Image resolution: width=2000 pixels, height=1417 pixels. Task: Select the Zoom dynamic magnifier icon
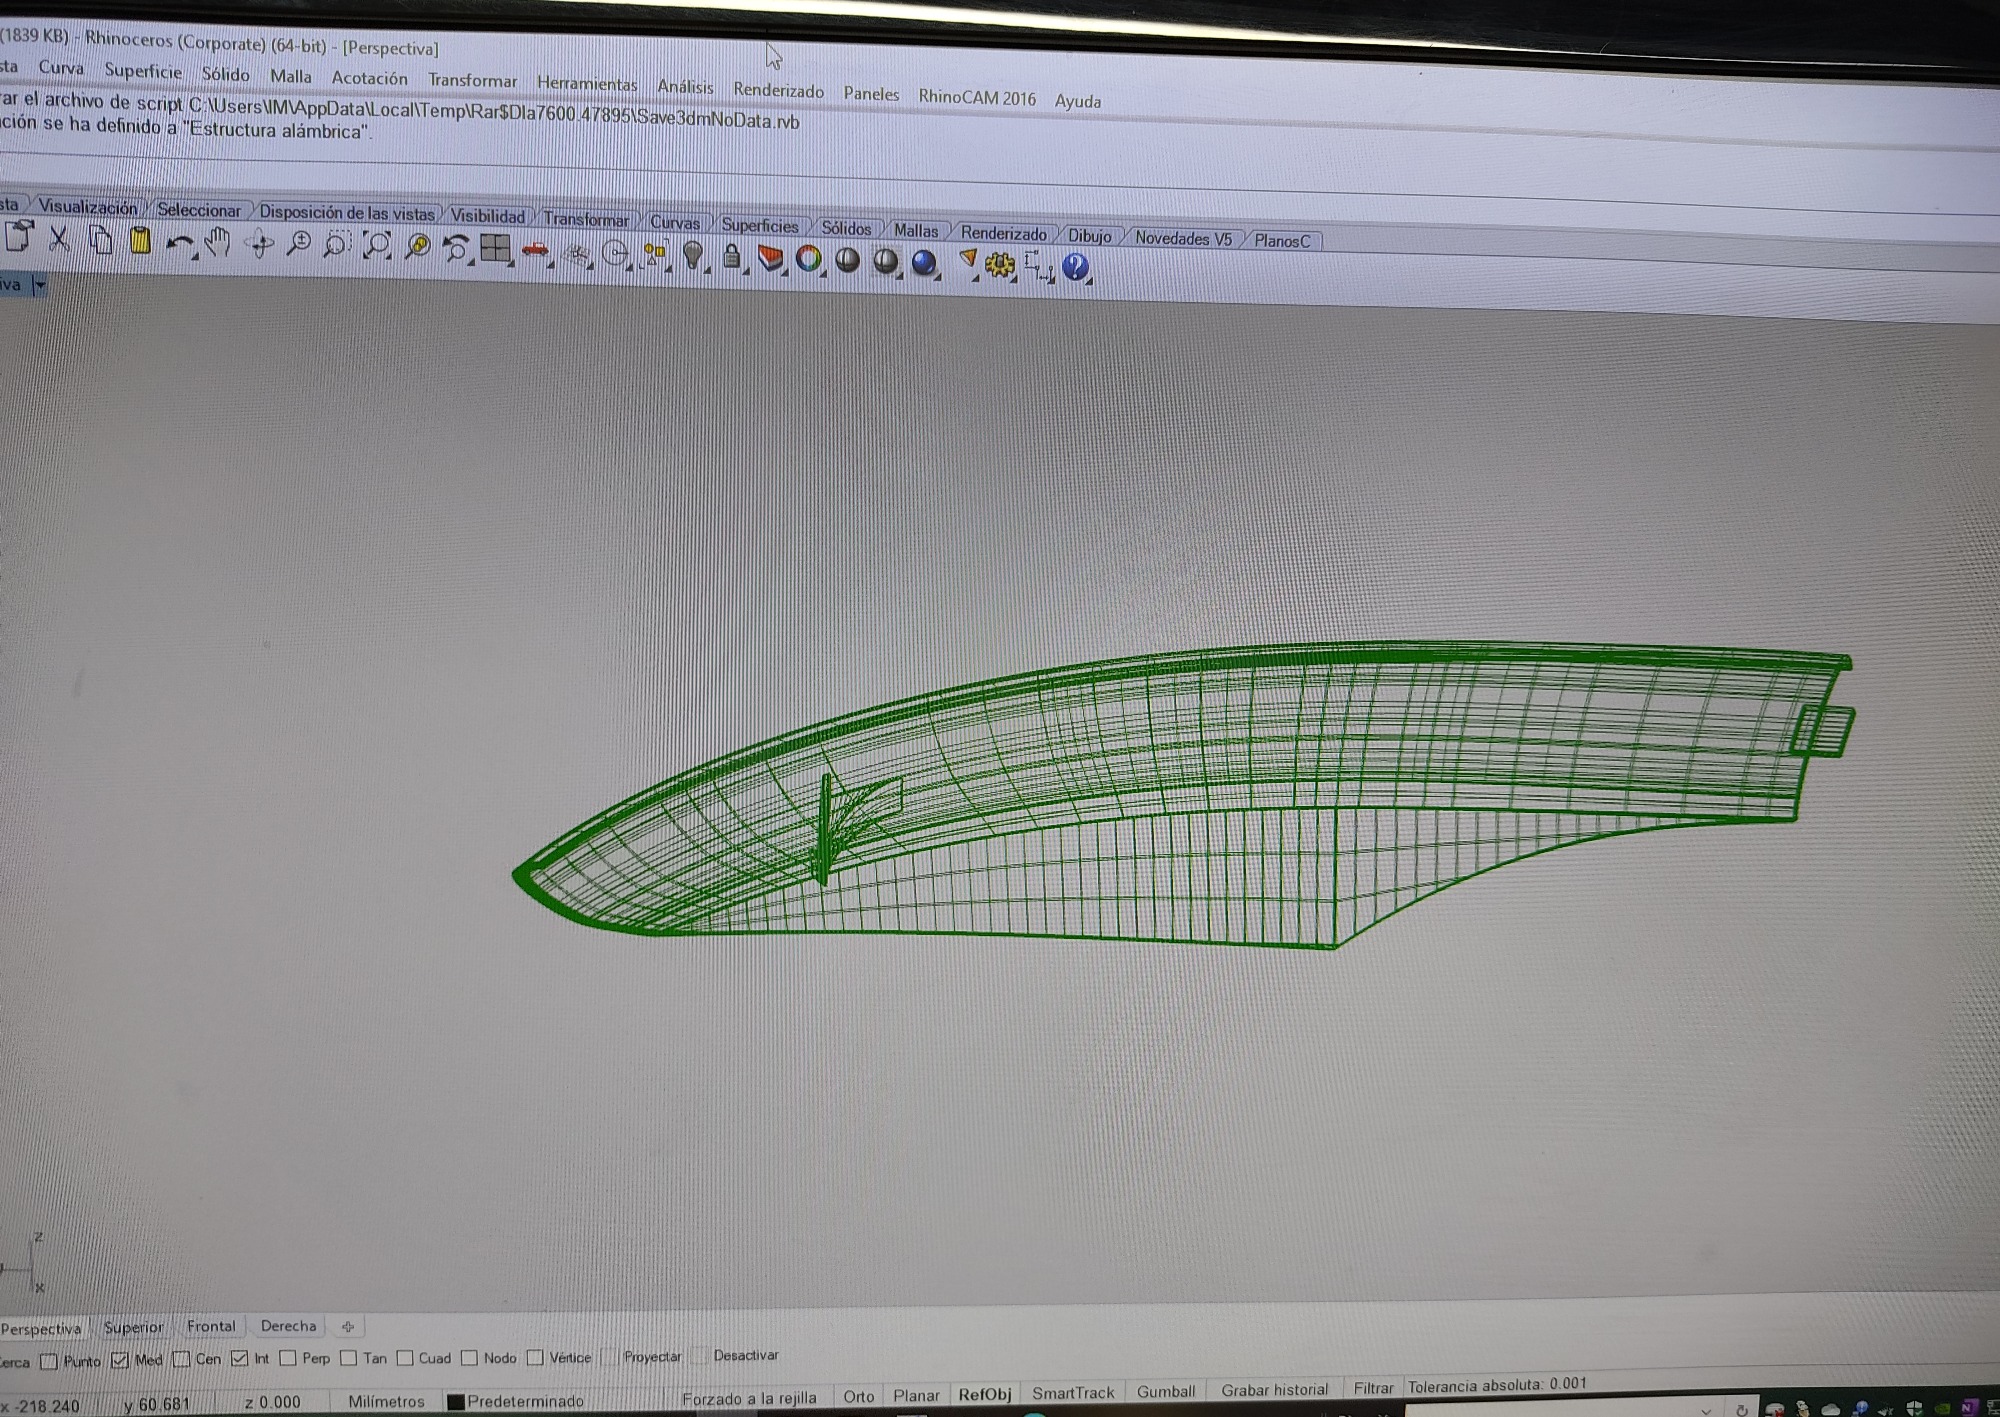pyautogui.click(x=298, y=245)
